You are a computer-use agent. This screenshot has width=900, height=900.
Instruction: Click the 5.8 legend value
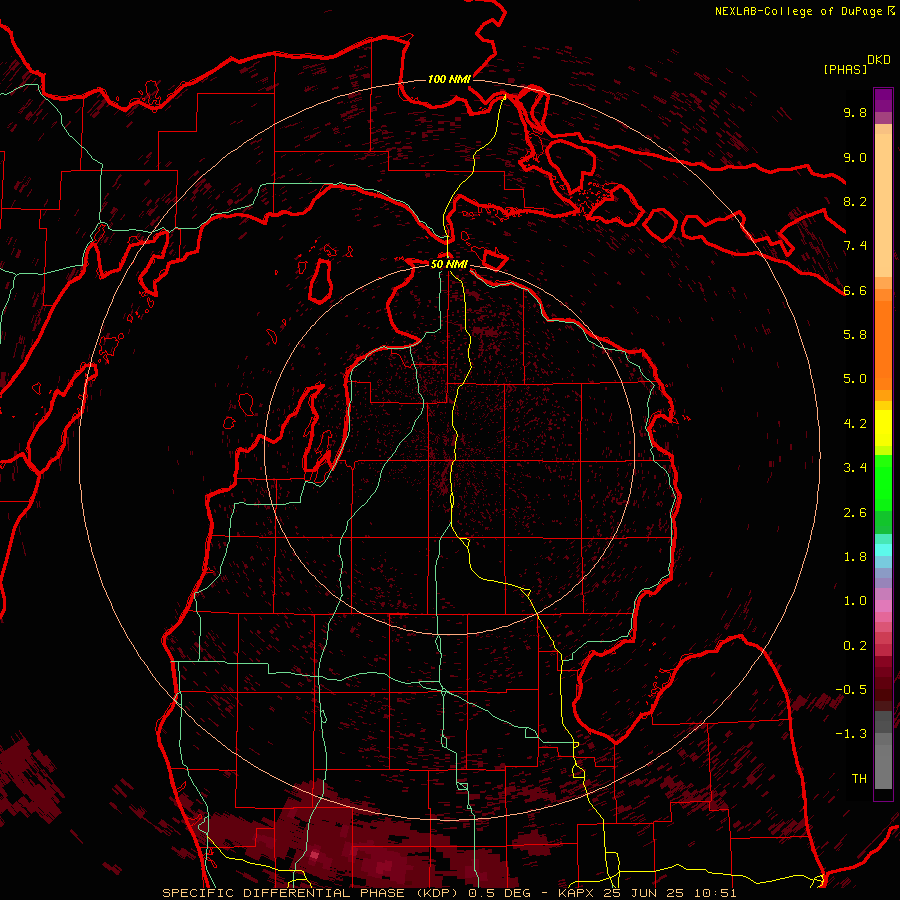[855, 335]
